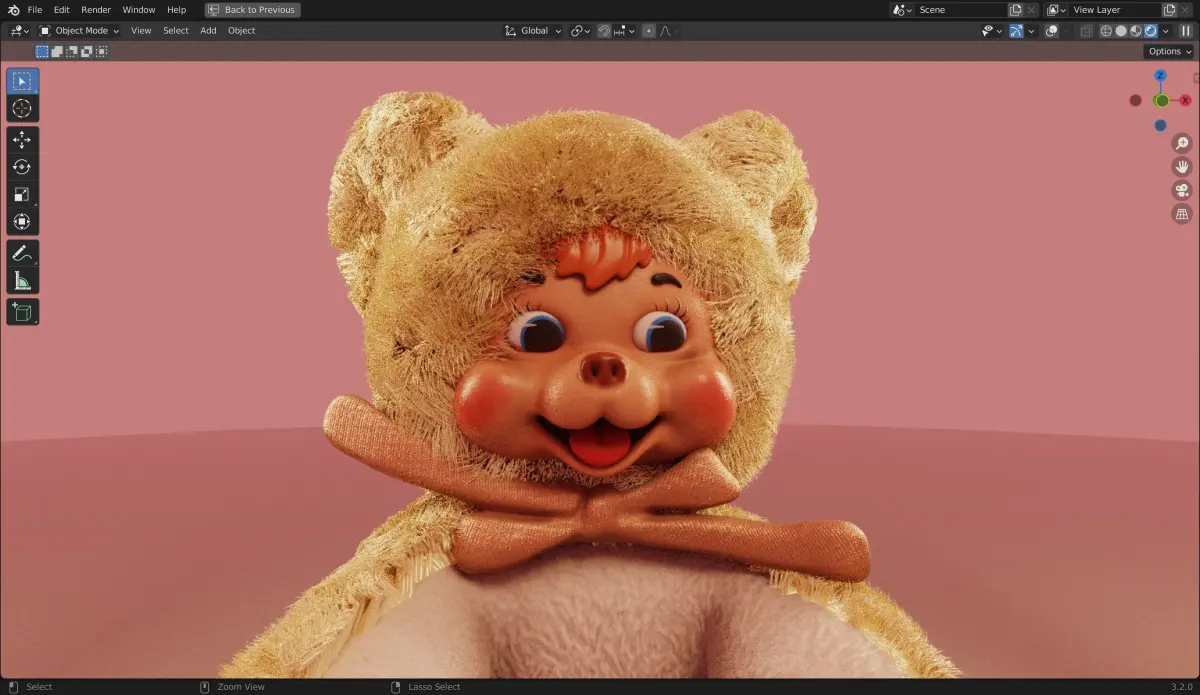The height and width of the screenshot is (695, 1200).
Task: Open the Select menu in viewport header
Action: coord(176,31)
